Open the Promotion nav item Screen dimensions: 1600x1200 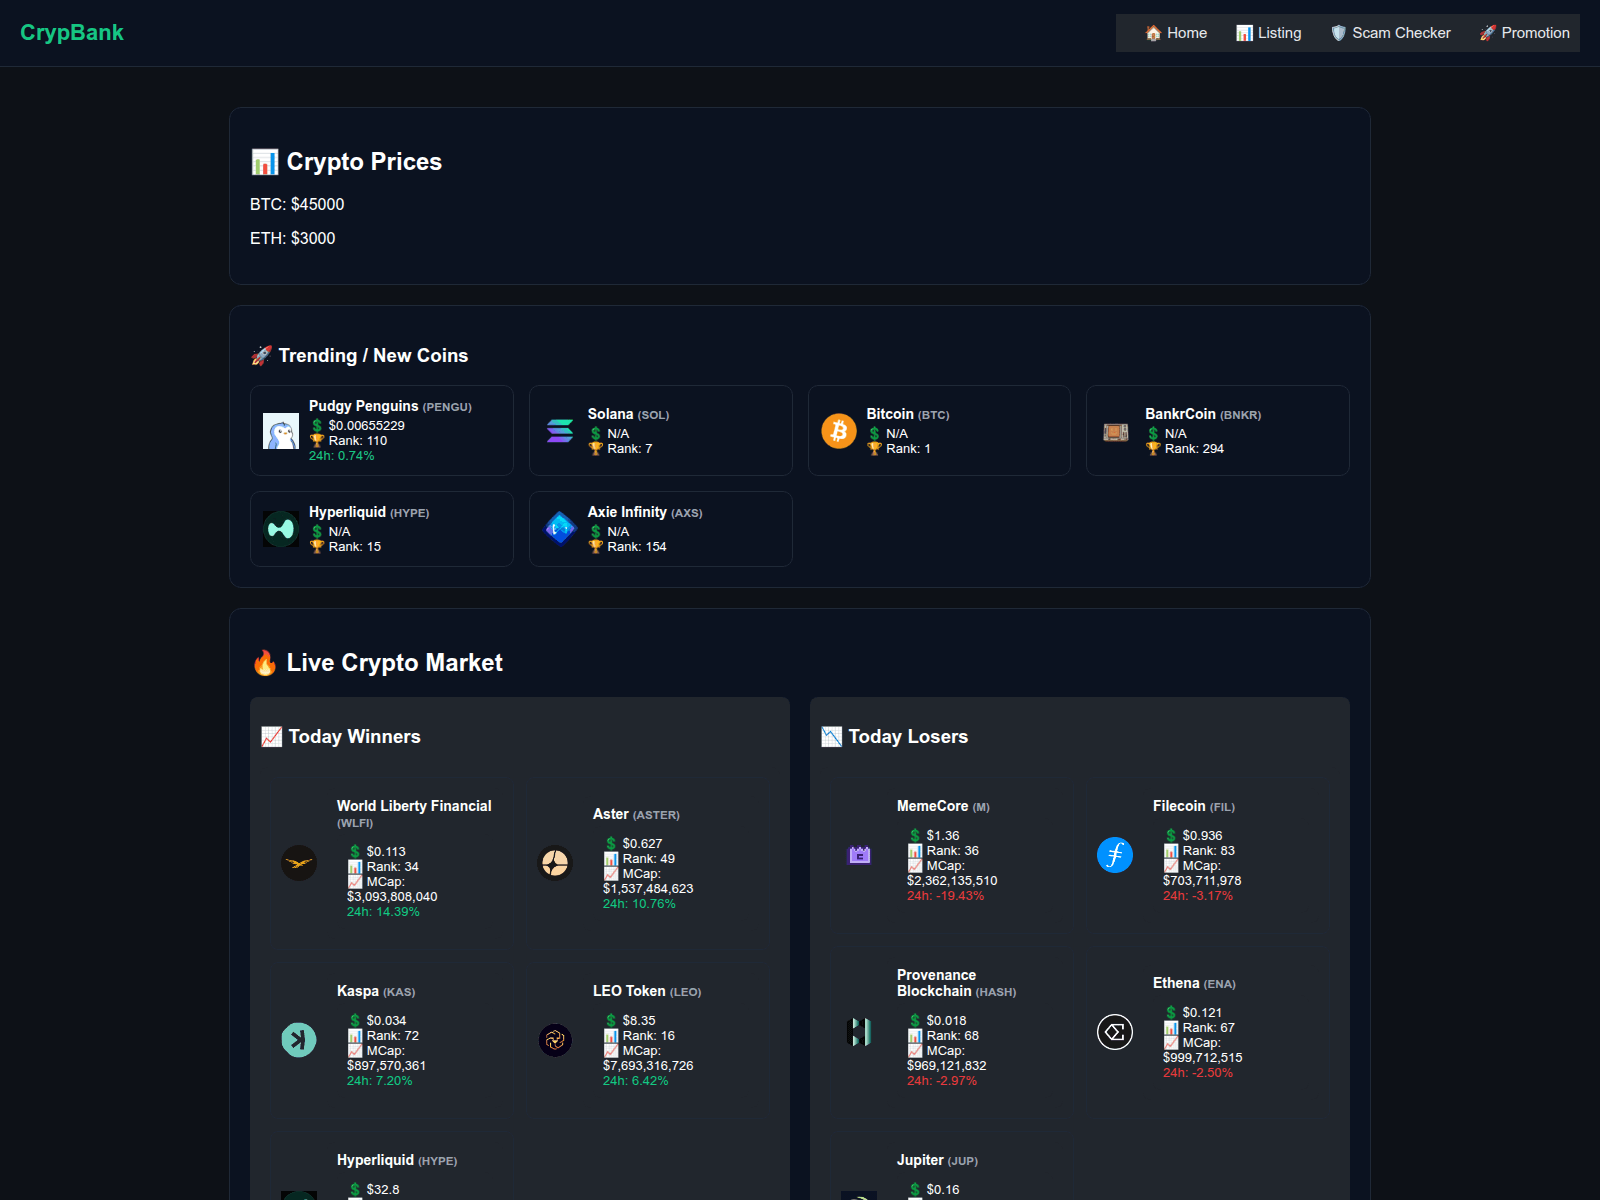click(x=1525, y=33)
